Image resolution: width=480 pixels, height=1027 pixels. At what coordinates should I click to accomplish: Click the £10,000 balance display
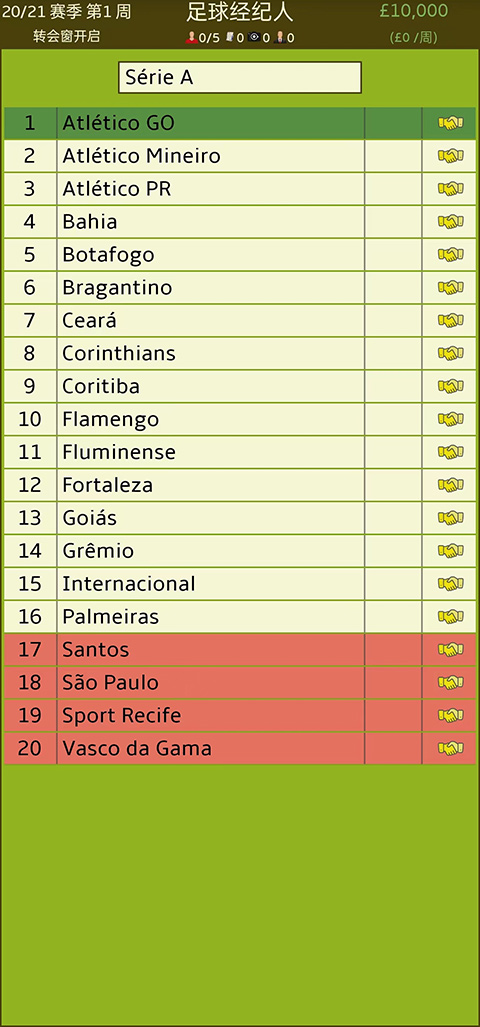point(414,11)
